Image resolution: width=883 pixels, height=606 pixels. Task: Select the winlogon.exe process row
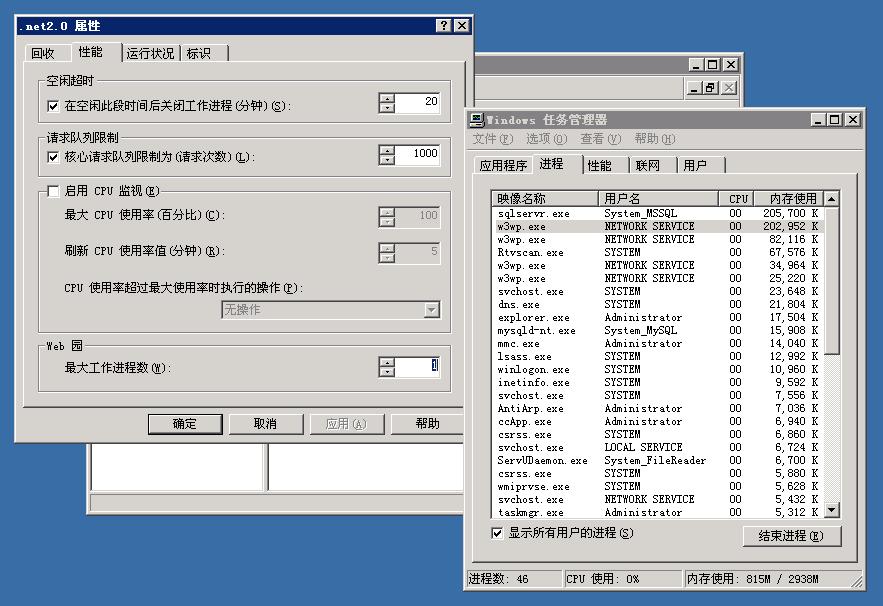point(658,369)
